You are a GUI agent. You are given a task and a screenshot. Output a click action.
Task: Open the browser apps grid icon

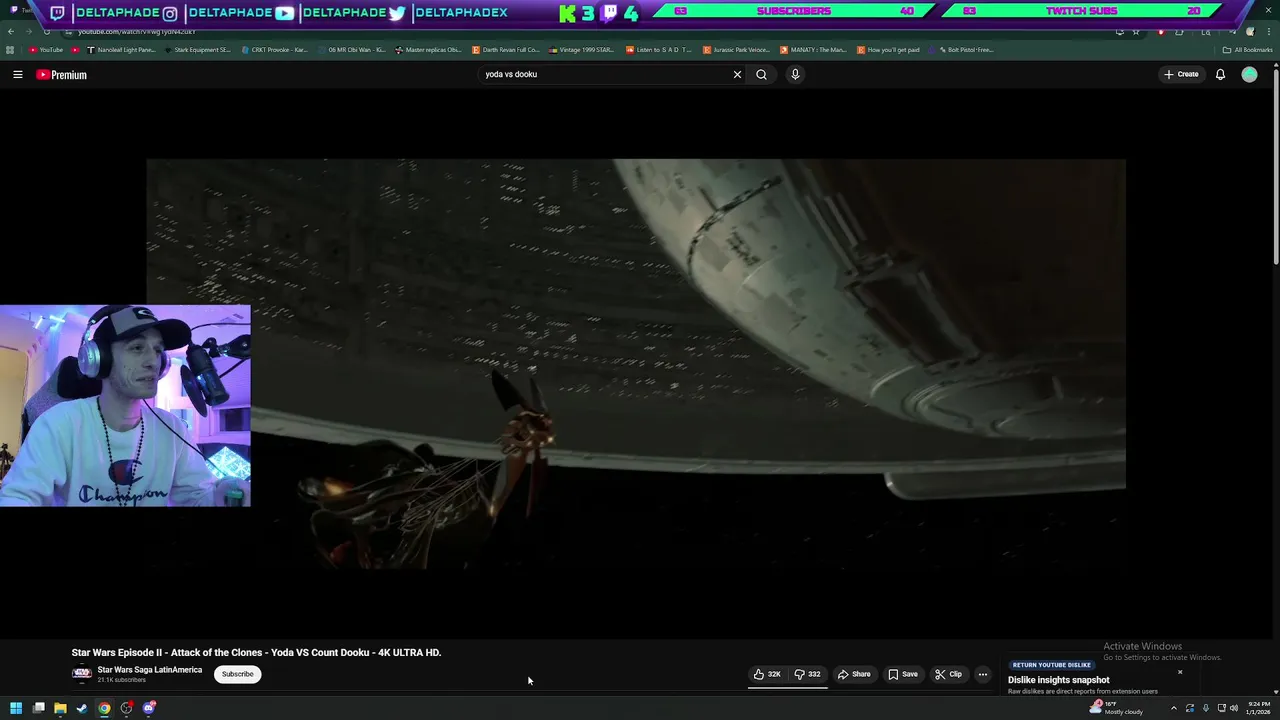tap(10, 50)
